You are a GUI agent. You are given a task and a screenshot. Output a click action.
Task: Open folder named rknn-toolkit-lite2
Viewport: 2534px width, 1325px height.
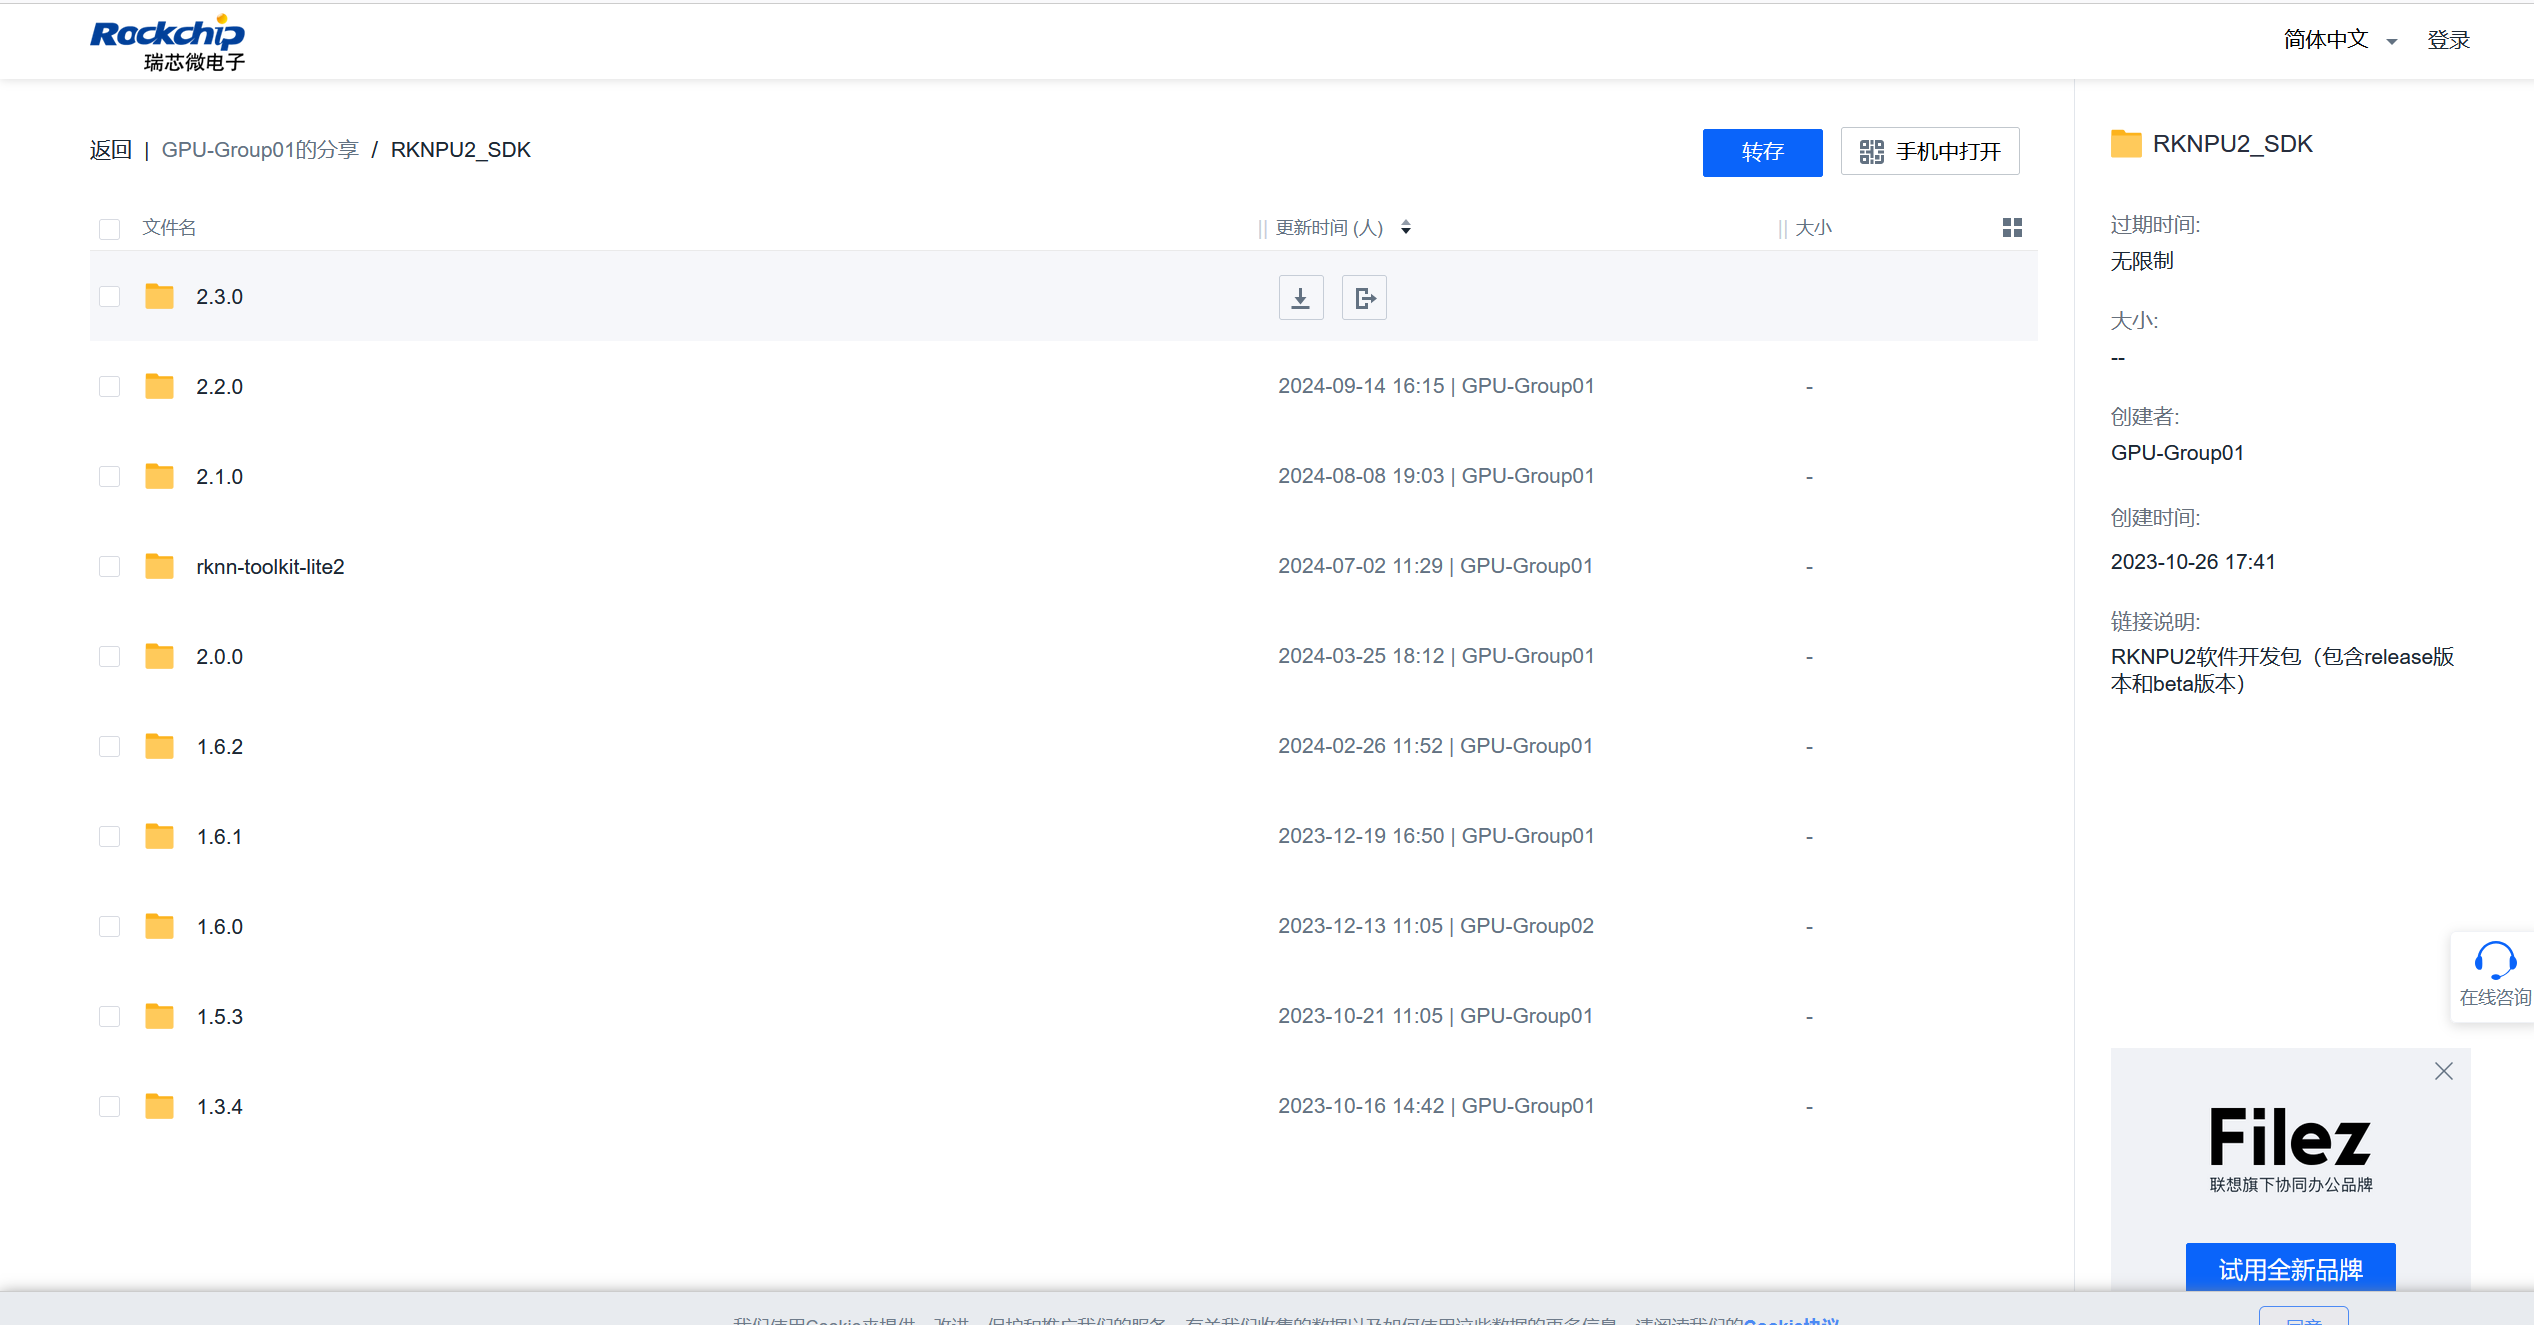270,567
